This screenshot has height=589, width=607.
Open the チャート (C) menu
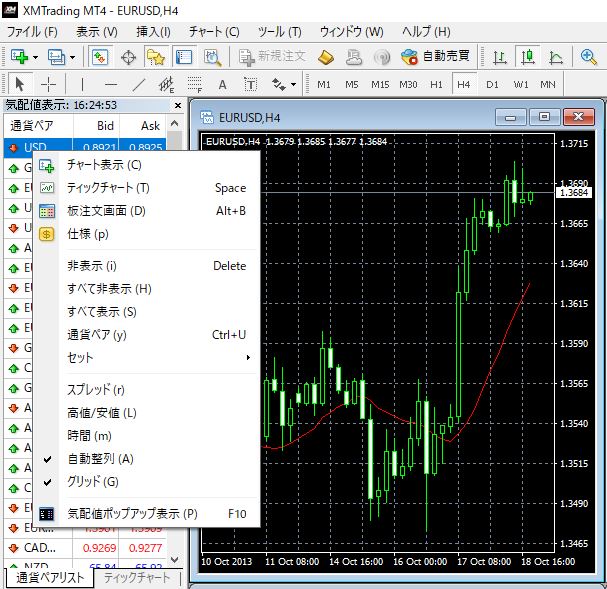tap(214, 31)
